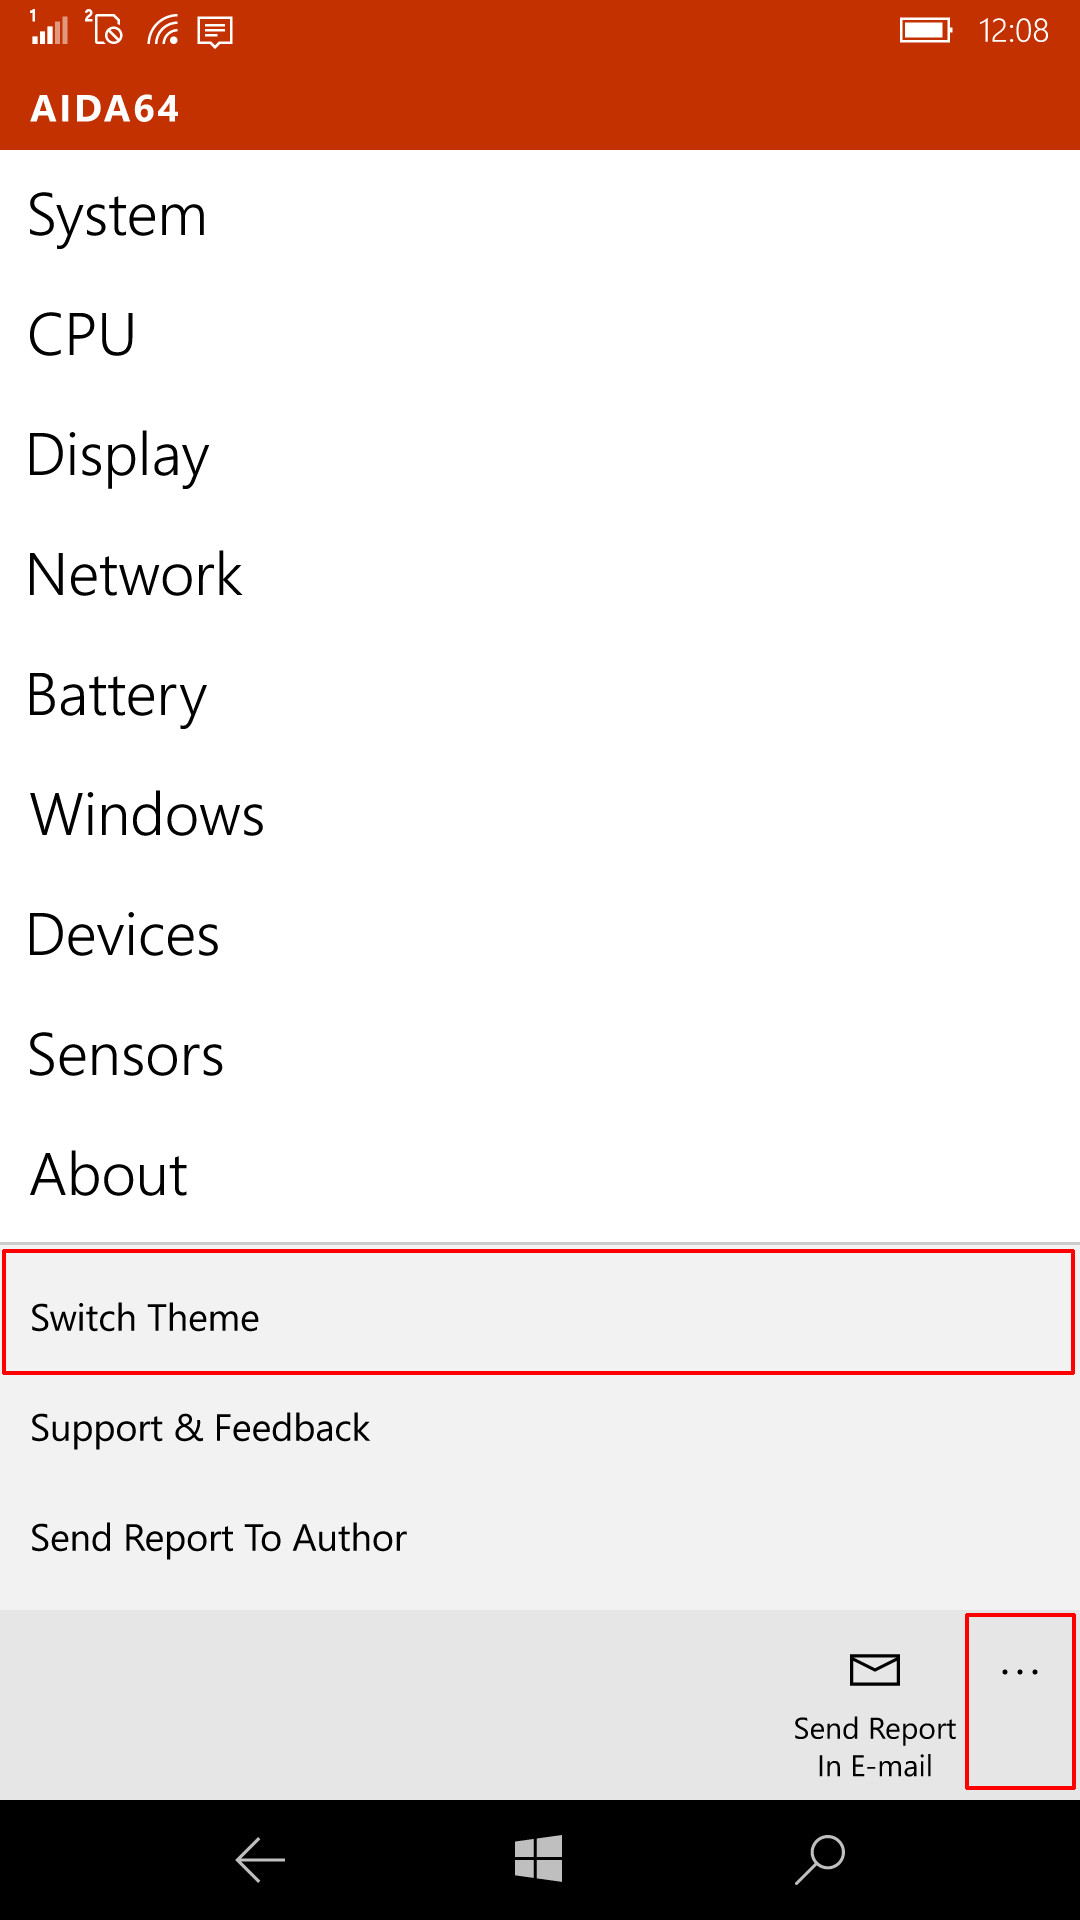Tap Switch Theme
The width and height of the screenshot is (1080, 1920).
144,1317
